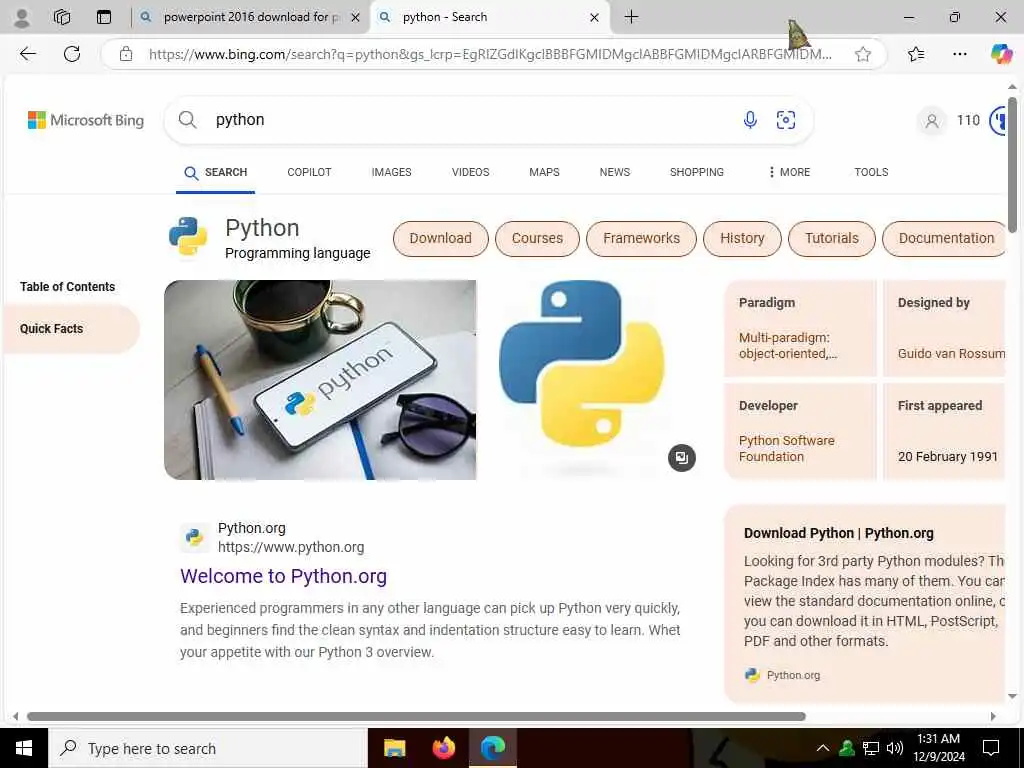Switch to the VIDEOS tab
Viewport: 1024px width, 768px height.
coord(470,172)
